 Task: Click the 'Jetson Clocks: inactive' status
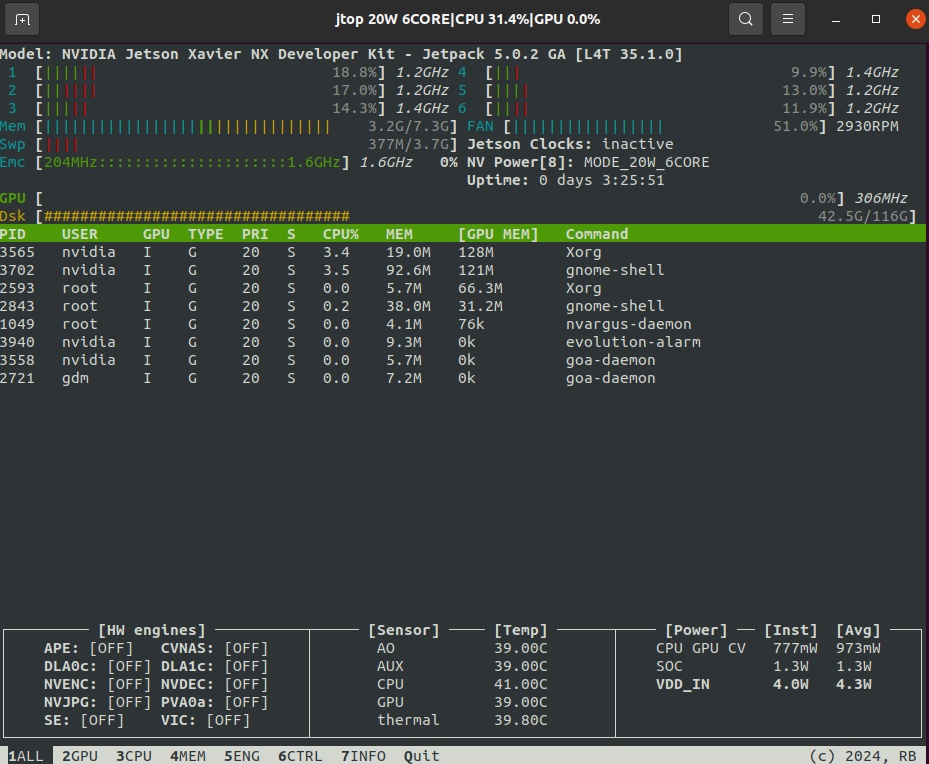[570, 145]
